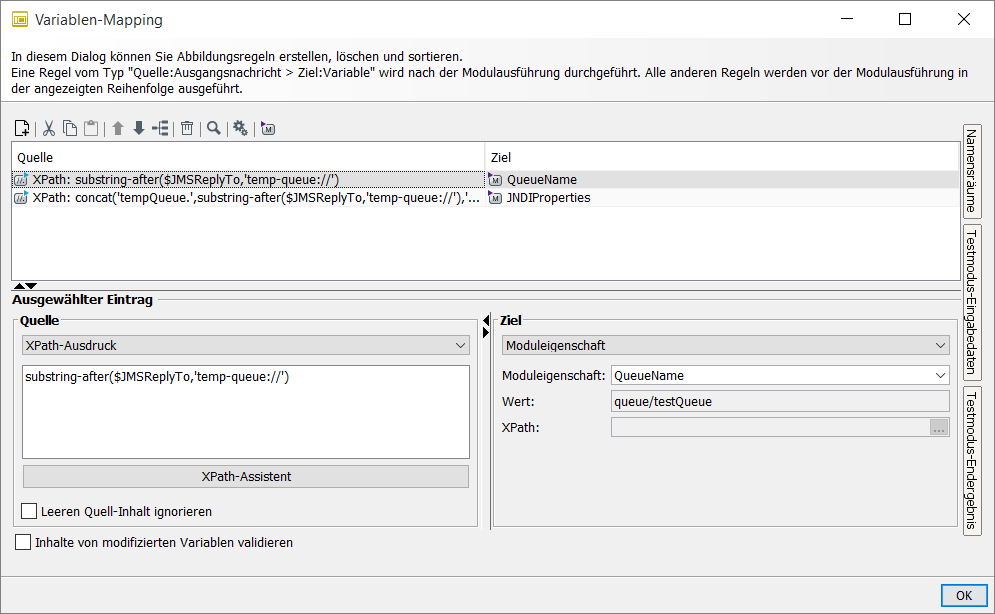Viewport: 995px width, 614px height.
Task: Move the selected rule down
Action: coord(139,128)
